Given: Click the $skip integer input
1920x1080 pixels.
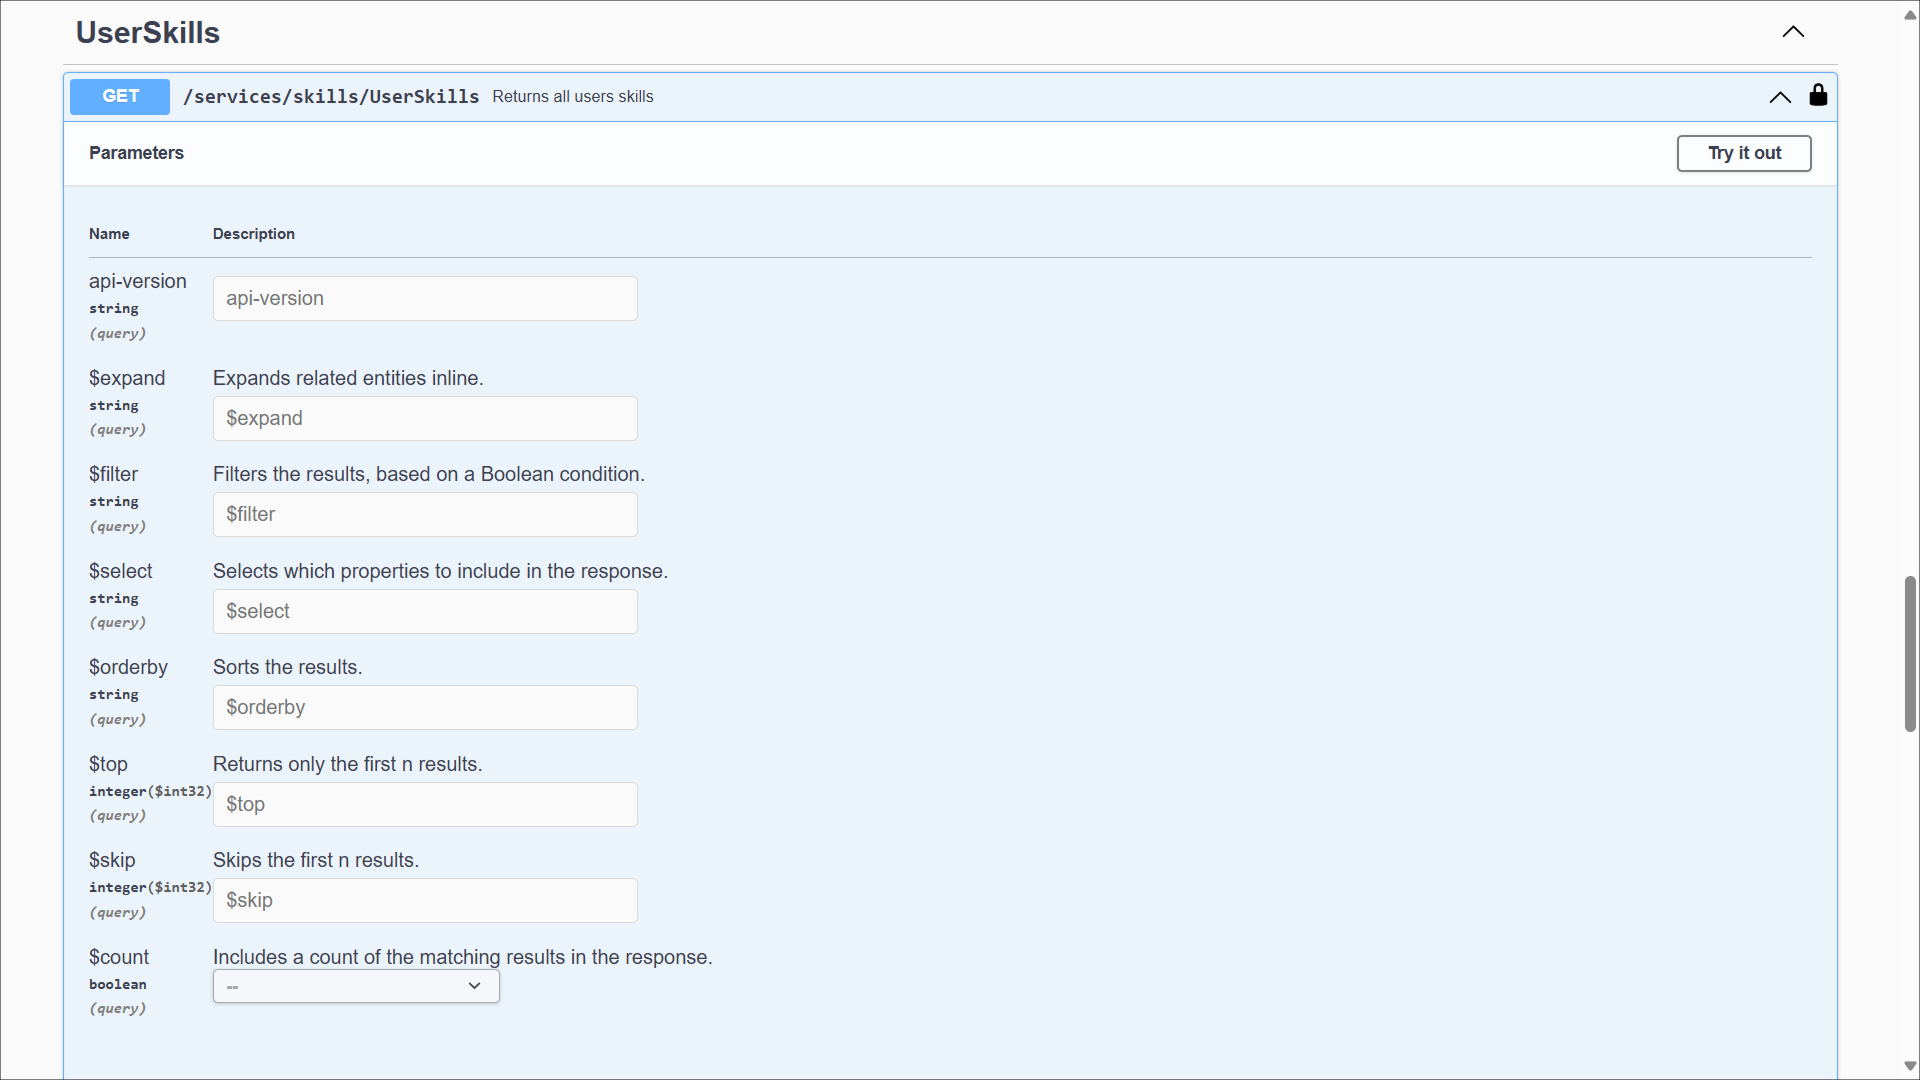Looking at the screenshot, I should [425, 901].
